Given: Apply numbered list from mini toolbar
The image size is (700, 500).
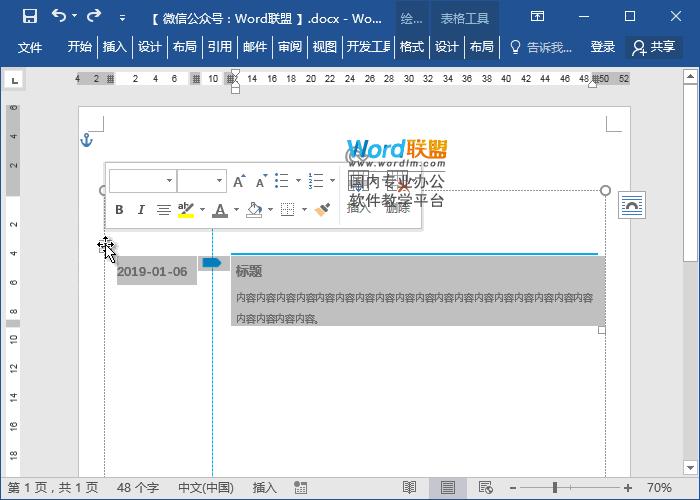Looking at the screenshot, I should (316, 181).
